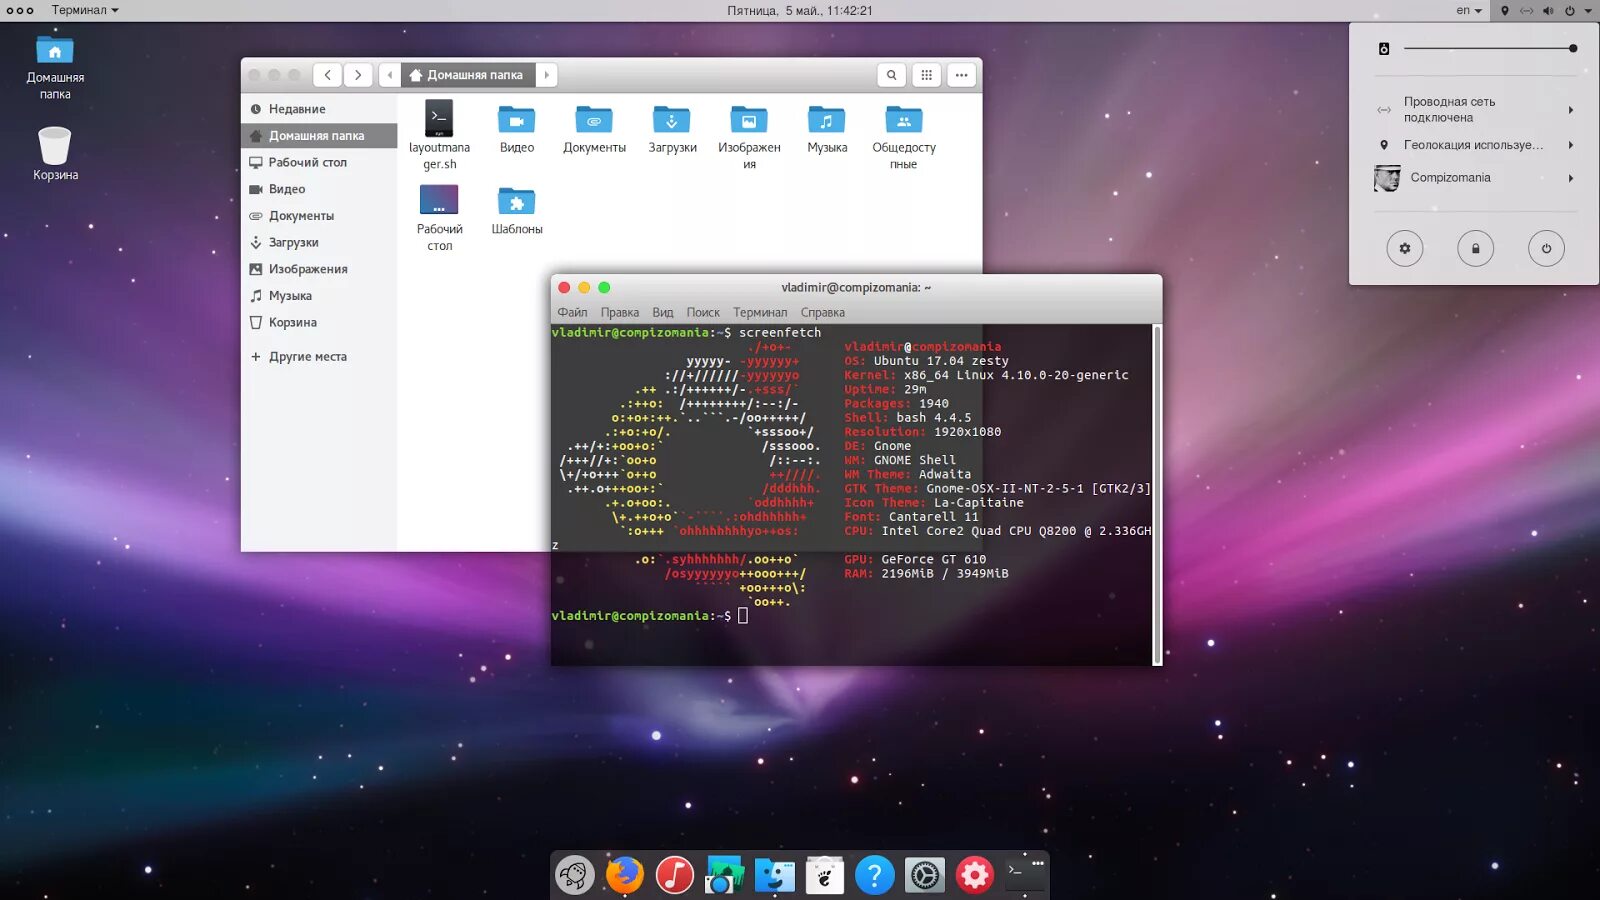Lock the screen from the system menu
This screenshot has height=900, width=1600.
(x=1475, y=248)
